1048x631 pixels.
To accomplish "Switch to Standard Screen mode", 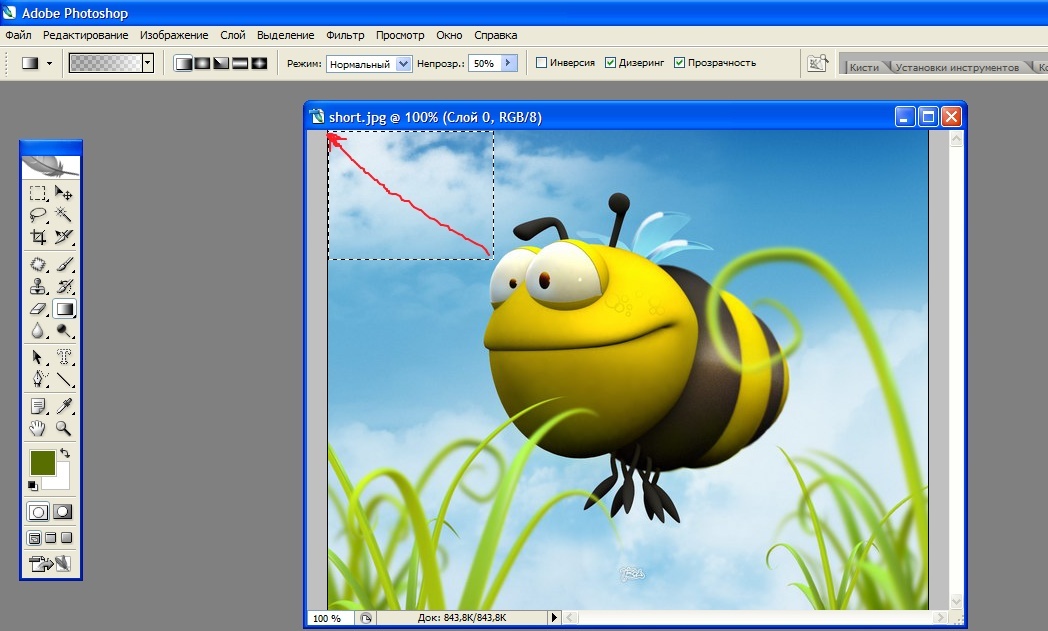I will pyautogui.click(x=34, y=538).
